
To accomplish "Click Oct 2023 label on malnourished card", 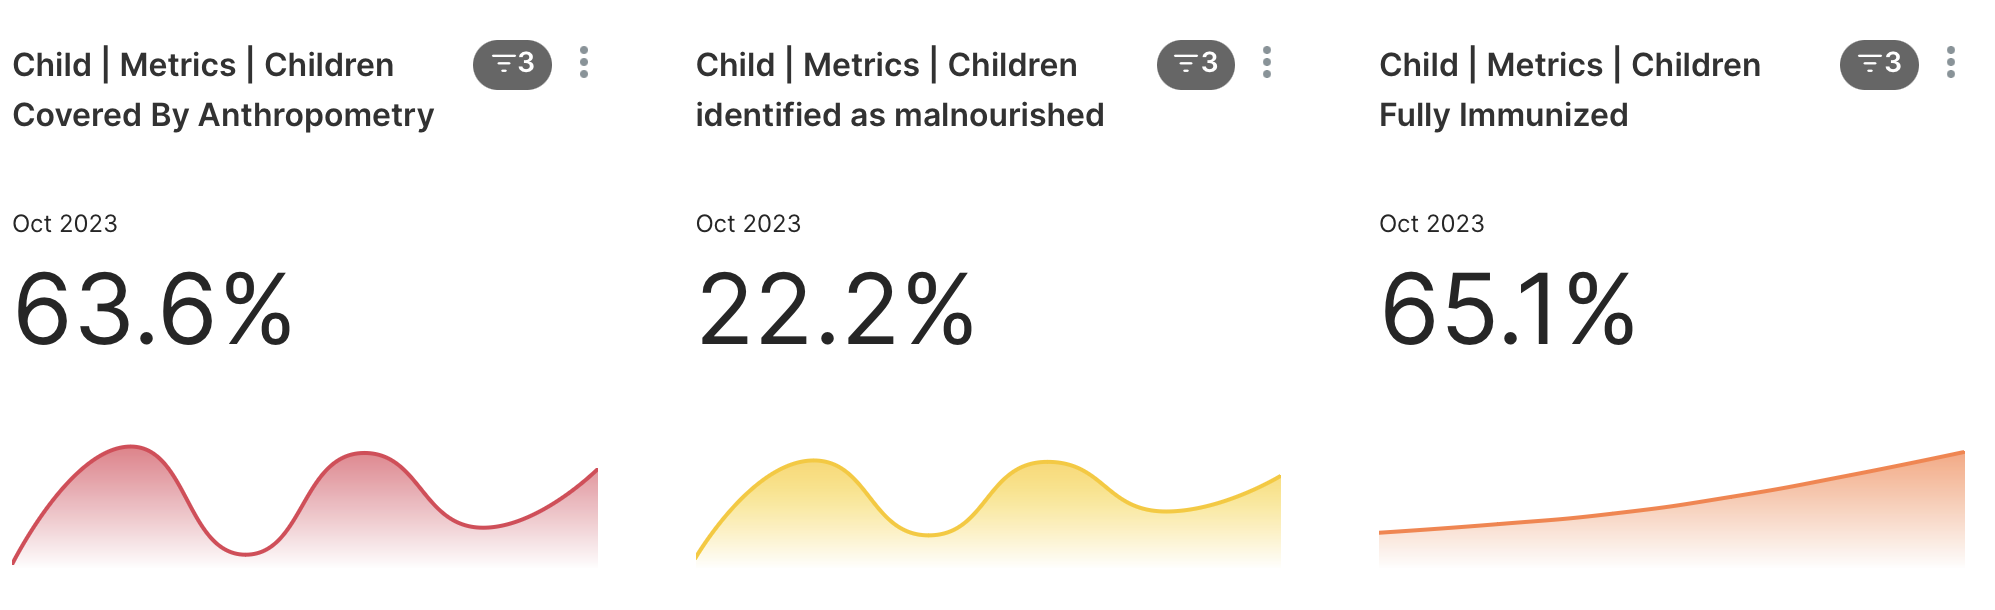I will [748, 224].
